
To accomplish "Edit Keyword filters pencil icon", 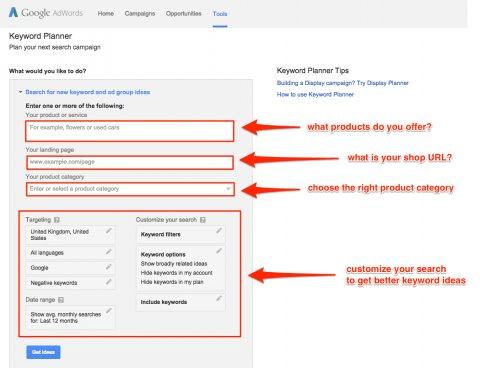I will tap(219, 230).
